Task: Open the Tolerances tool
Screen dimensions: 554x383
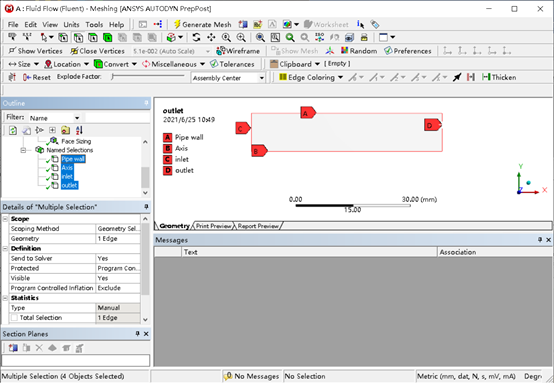Action: (232, 64)
